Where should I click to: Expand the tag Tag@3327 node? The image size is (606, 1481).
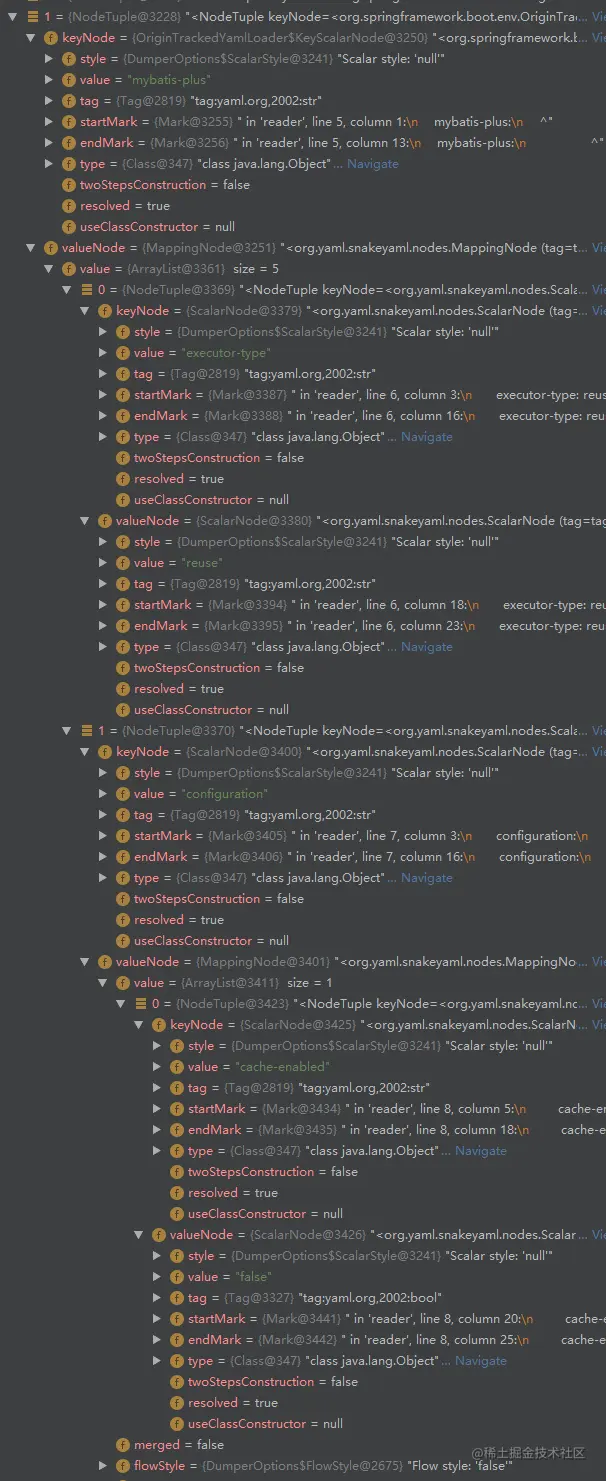pyautogui.click(x=157, y=1298)
